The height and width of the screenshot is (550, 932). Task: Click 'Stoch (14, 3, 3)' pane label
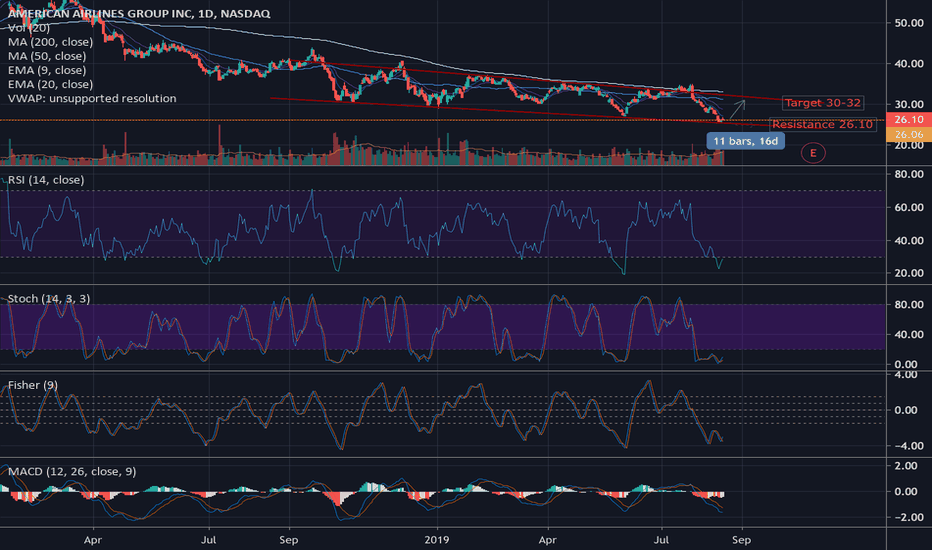(49, 298)
